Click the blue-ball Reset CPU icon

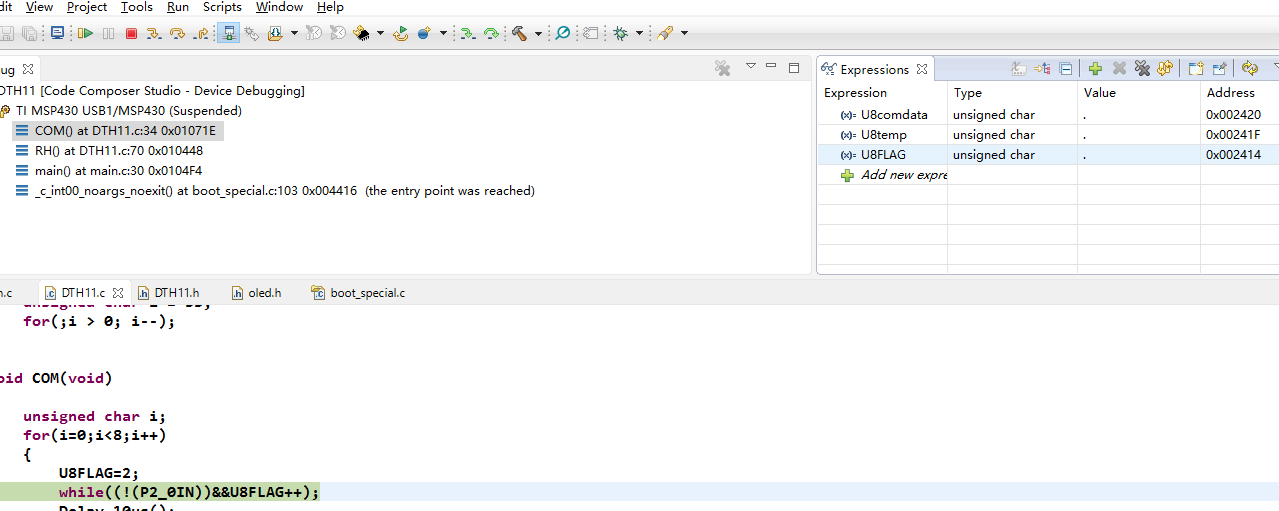(424, 33)
